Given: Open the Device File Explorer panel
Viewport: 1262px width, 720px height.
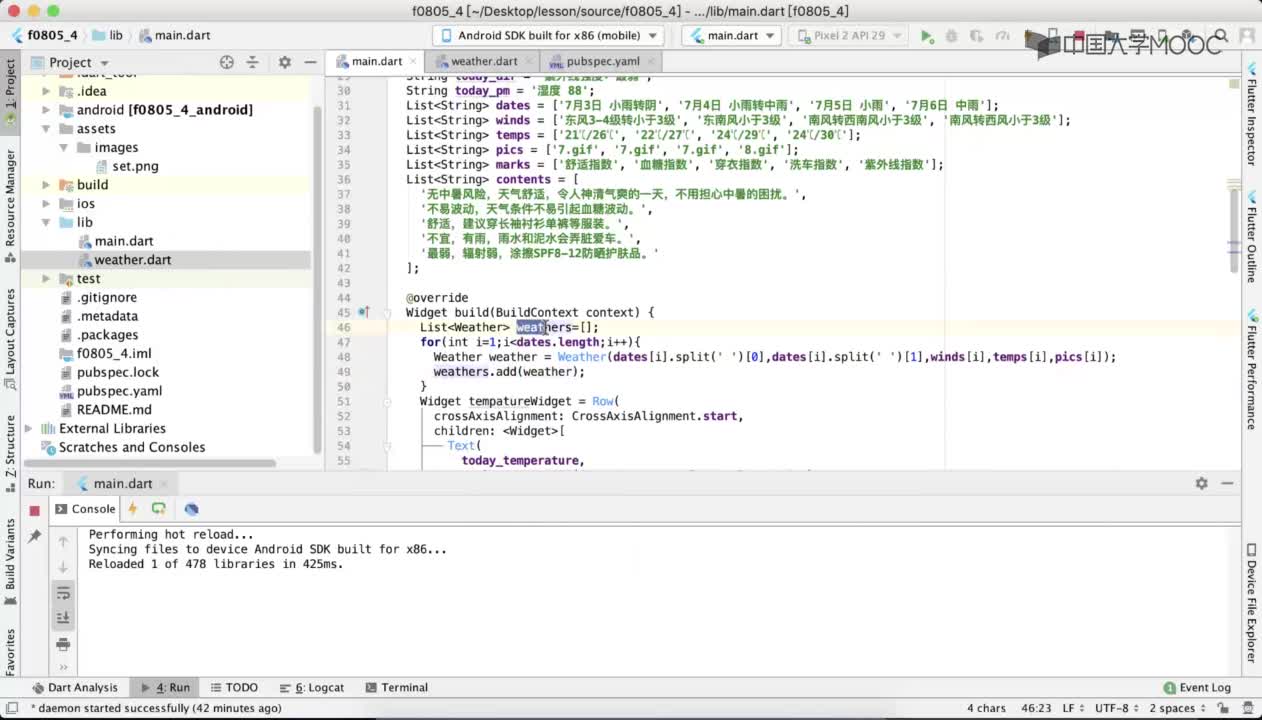Looking at the screenshot, I should [1251, 603].
